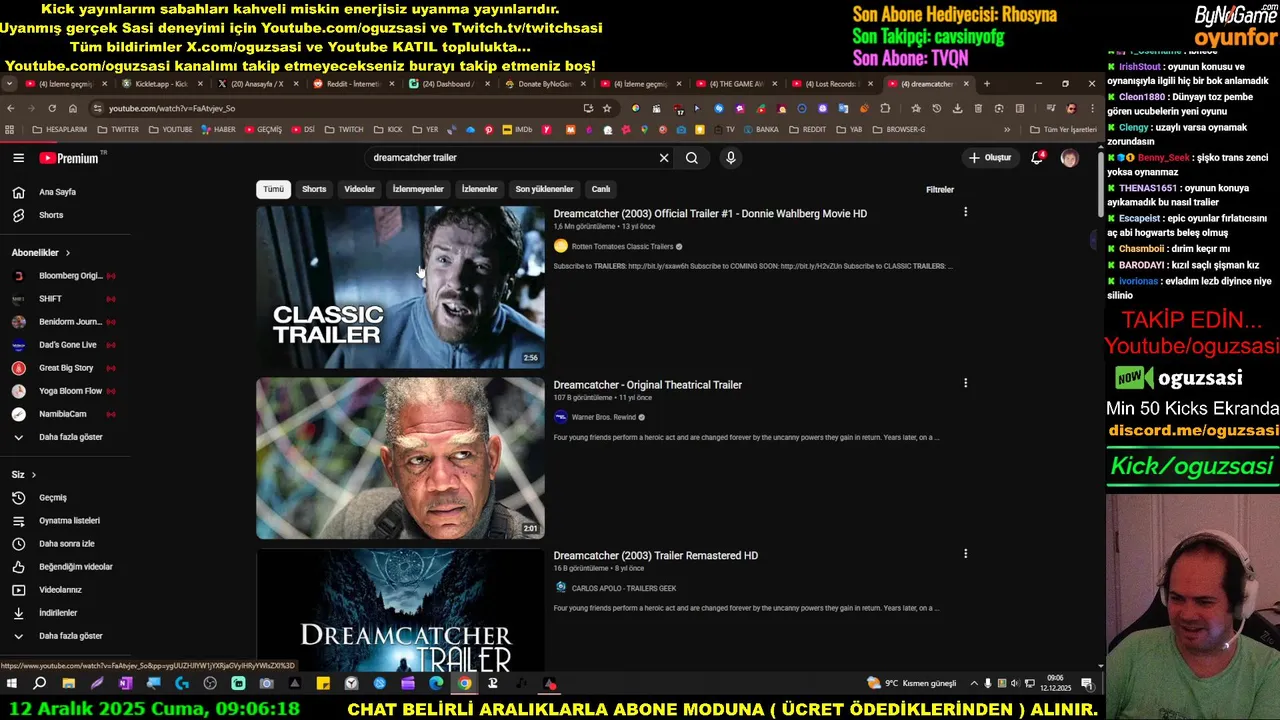Open Windows Start menu
The image size is (1280, 720).
(x=12, y=684)
